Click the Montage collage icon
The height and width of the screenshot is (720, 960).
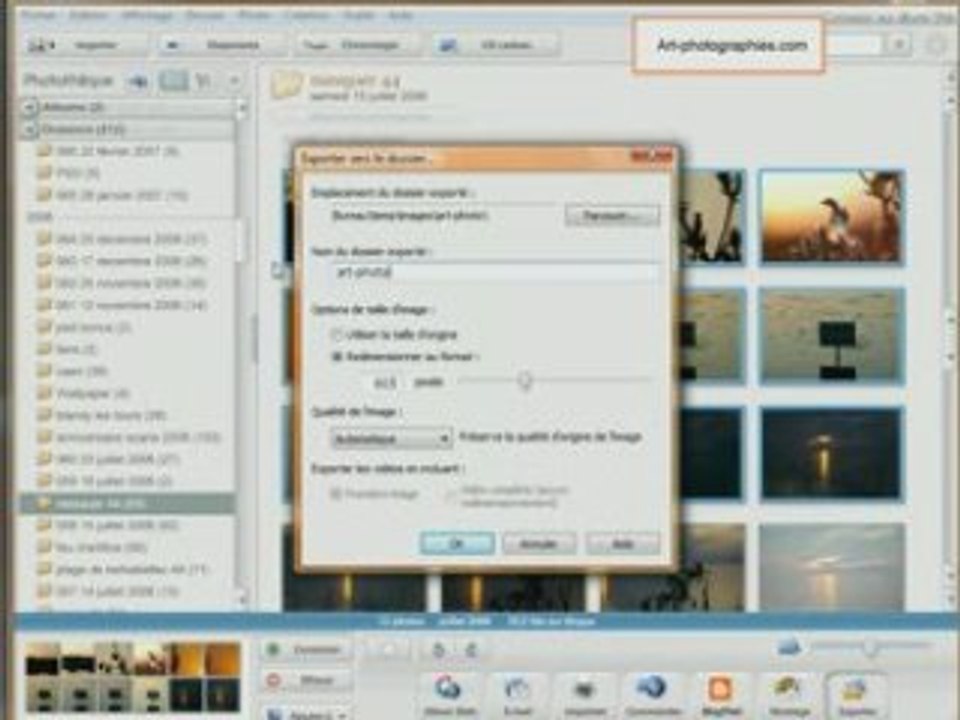pos(787,688)
